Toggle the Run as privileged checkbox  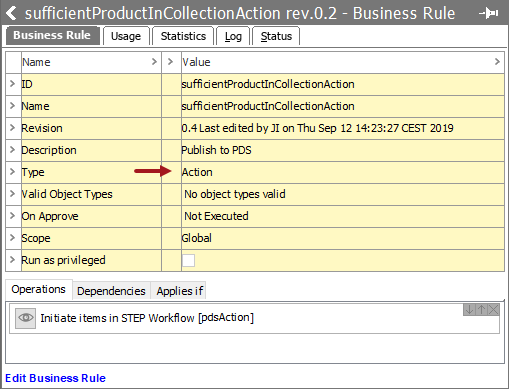pos(188,260)
